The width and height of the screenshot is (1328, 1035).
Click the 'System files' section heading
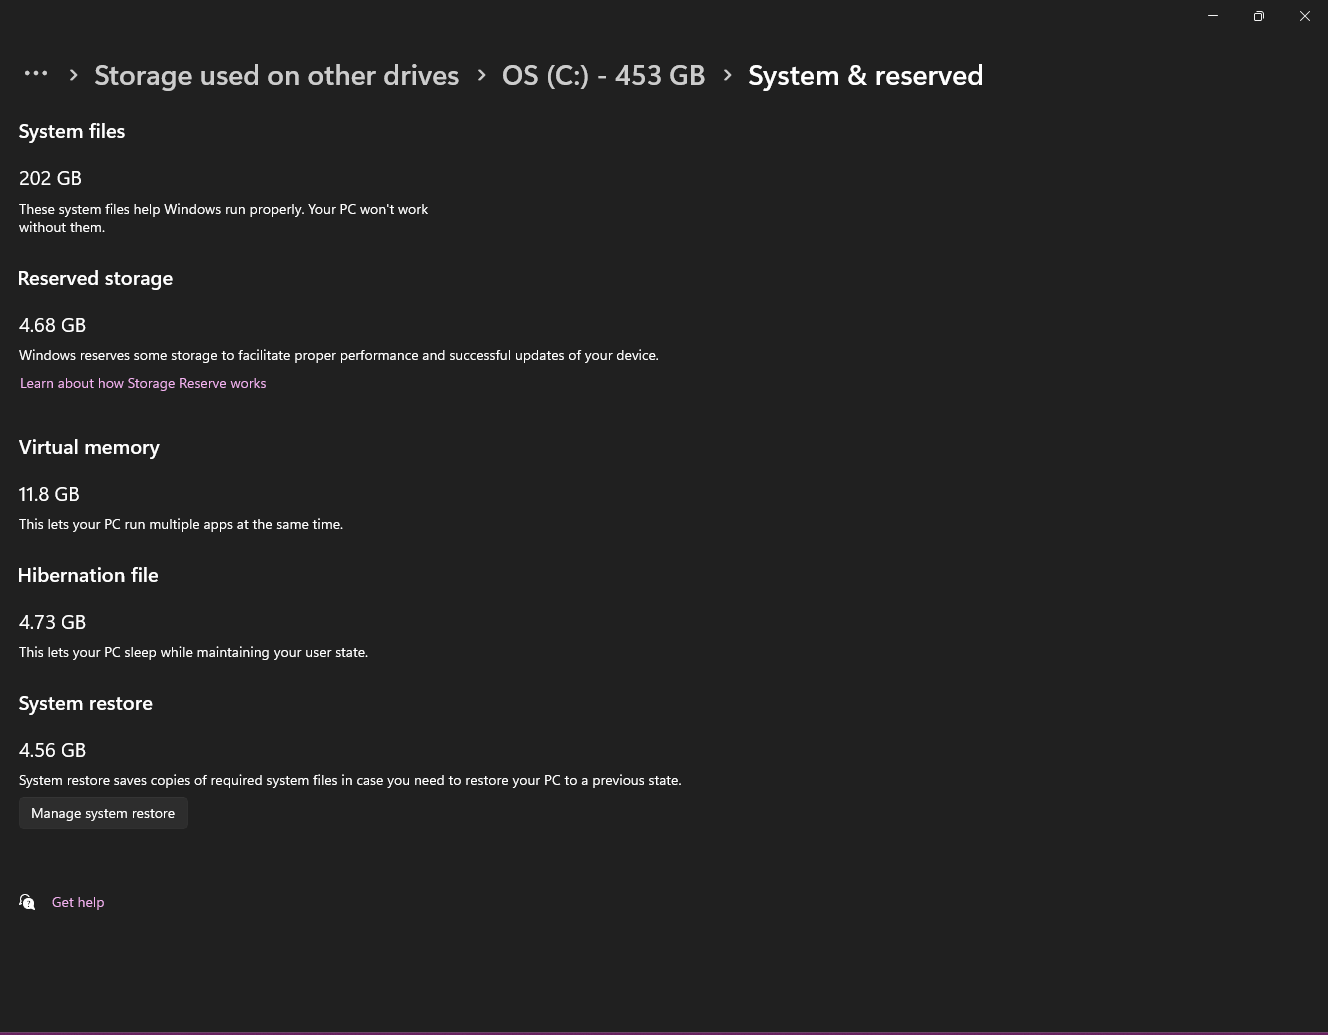pyautogui.click(x=71, y=131)
